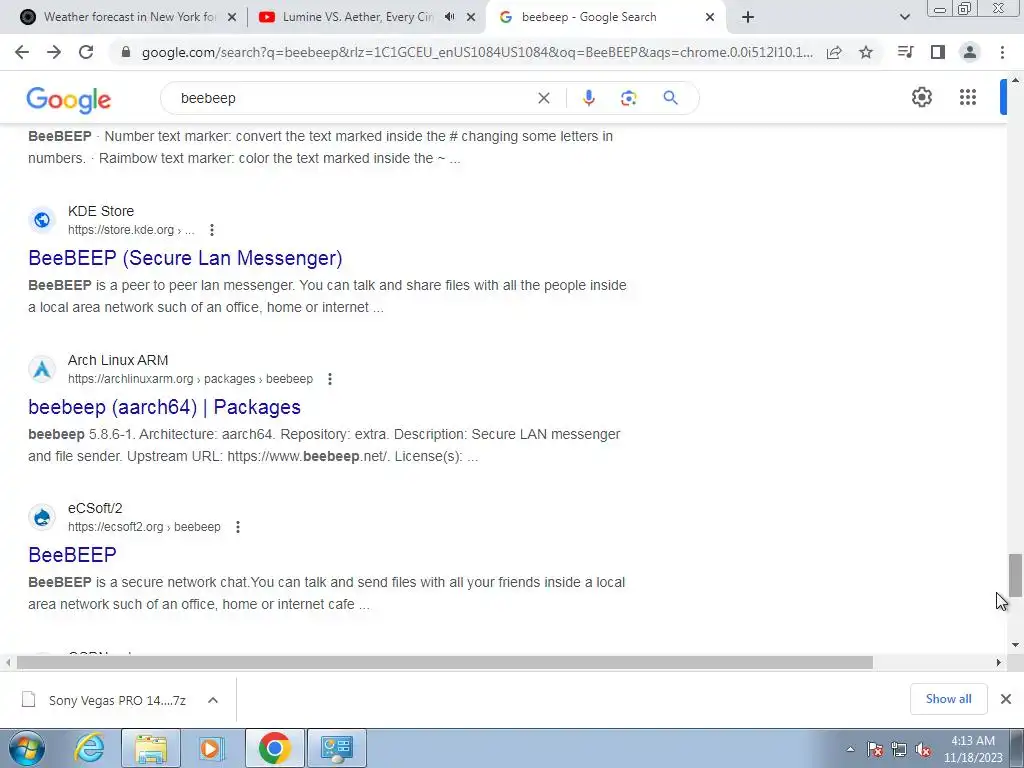Close the beebeep Google Search tab
Screen dimensions: 1024x768
710,17
